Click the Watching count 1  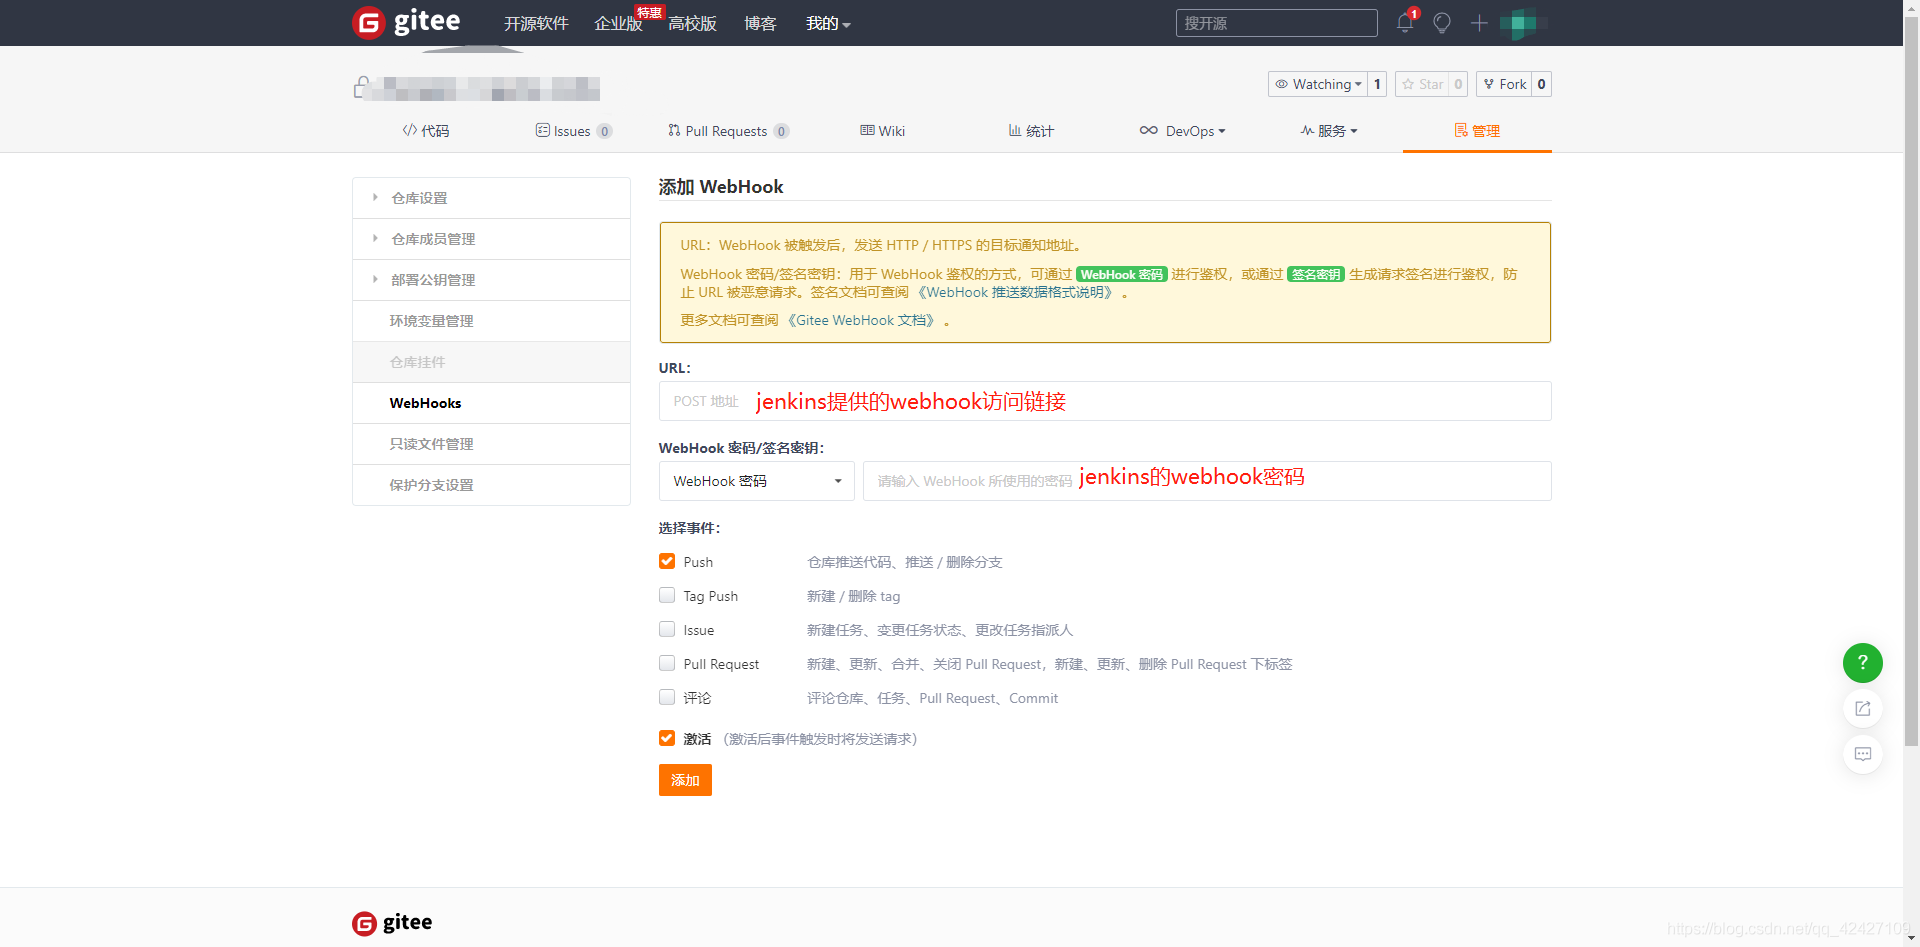click(x=1377, y=84)
